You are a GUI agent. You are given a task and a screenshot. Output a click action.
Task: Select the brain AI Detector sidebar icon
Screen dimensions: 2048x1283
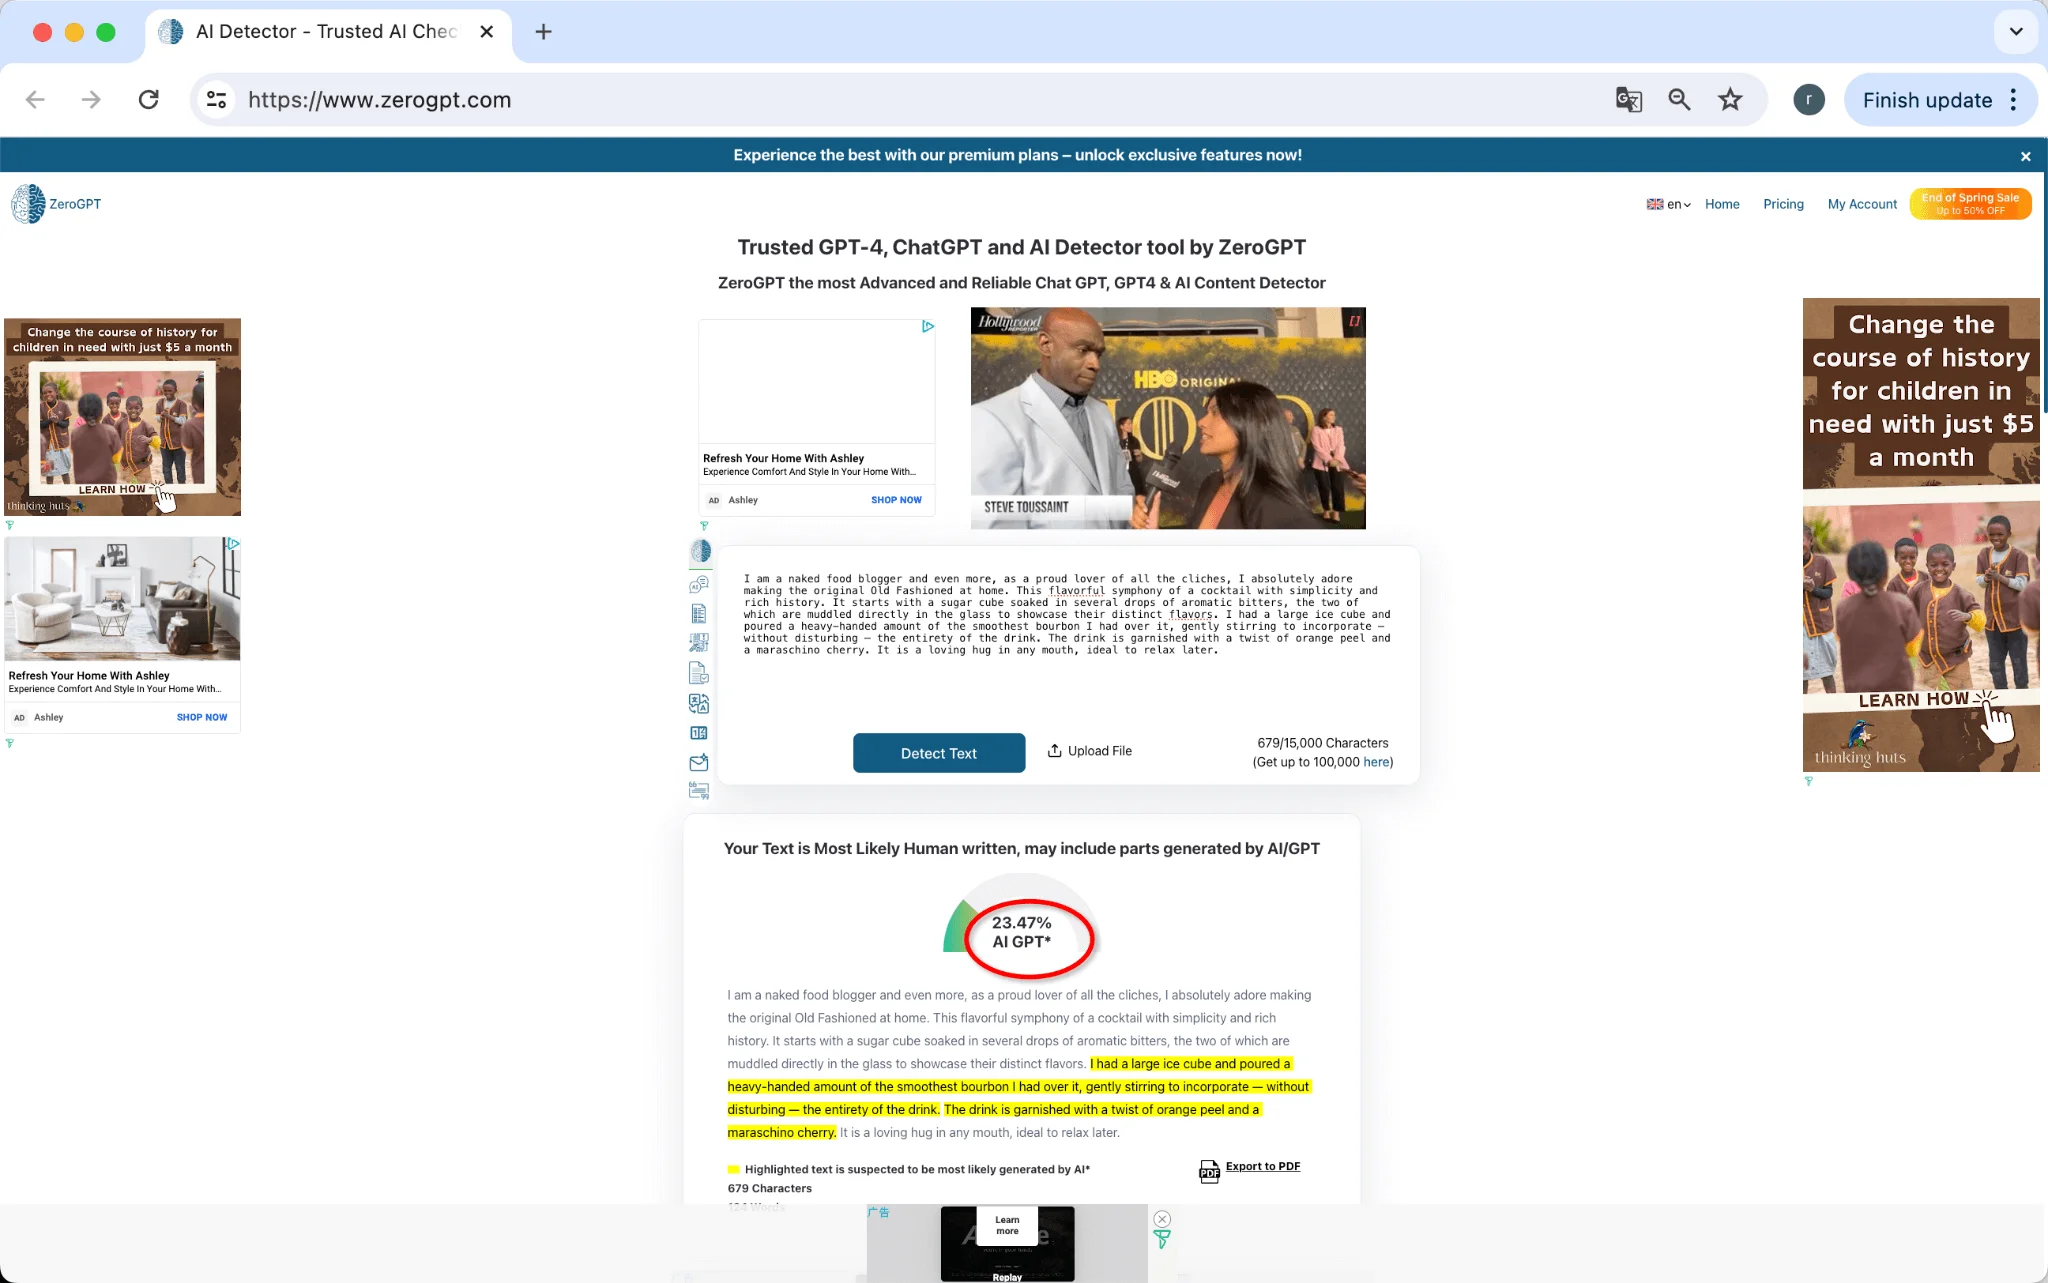(700, 551)
